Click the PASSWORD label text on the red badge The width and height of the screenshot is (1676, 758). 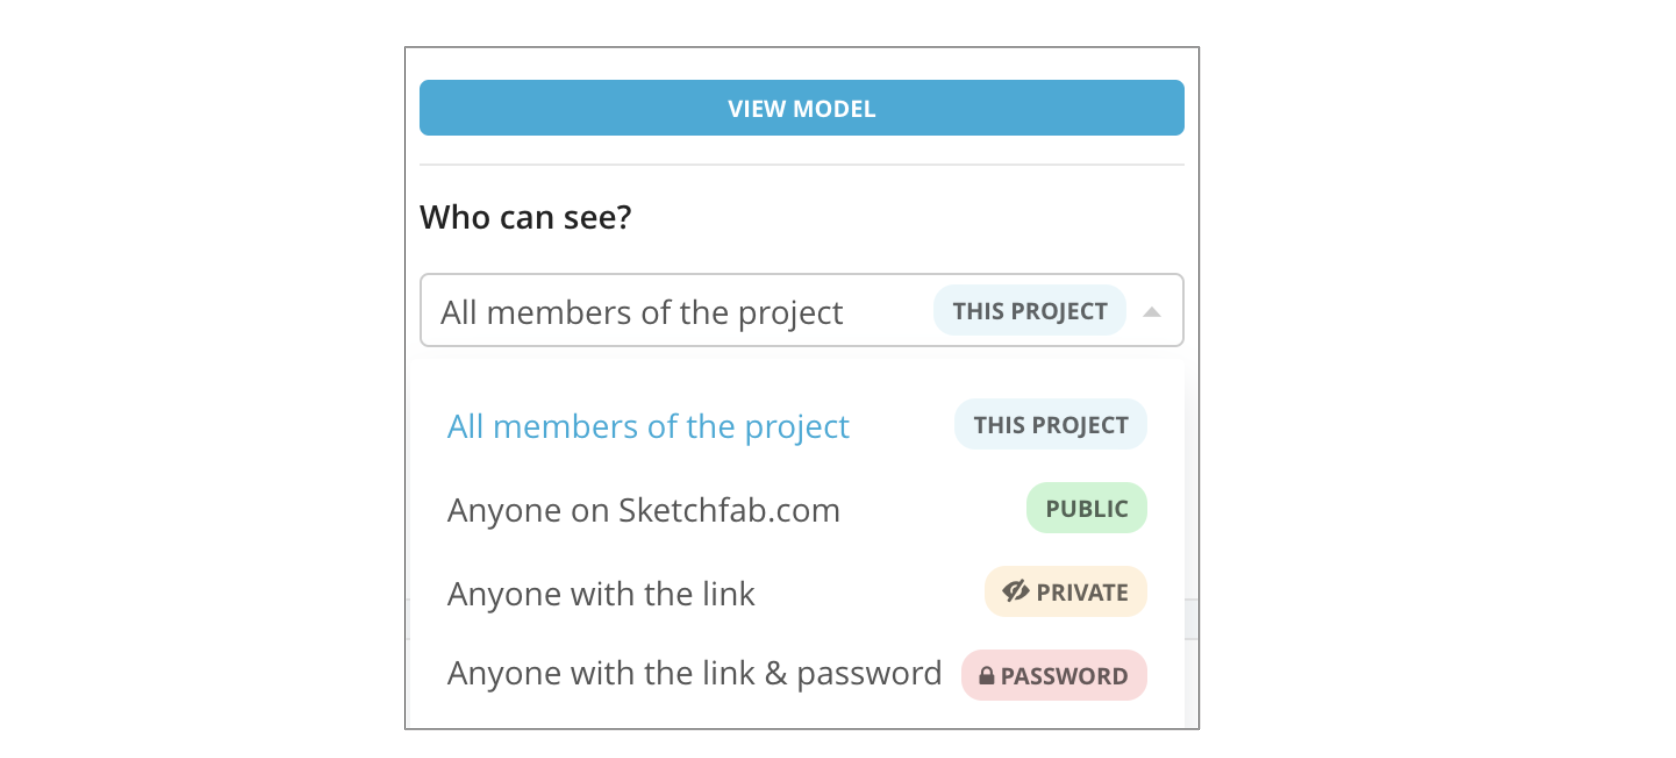[x=1064, y=677]
